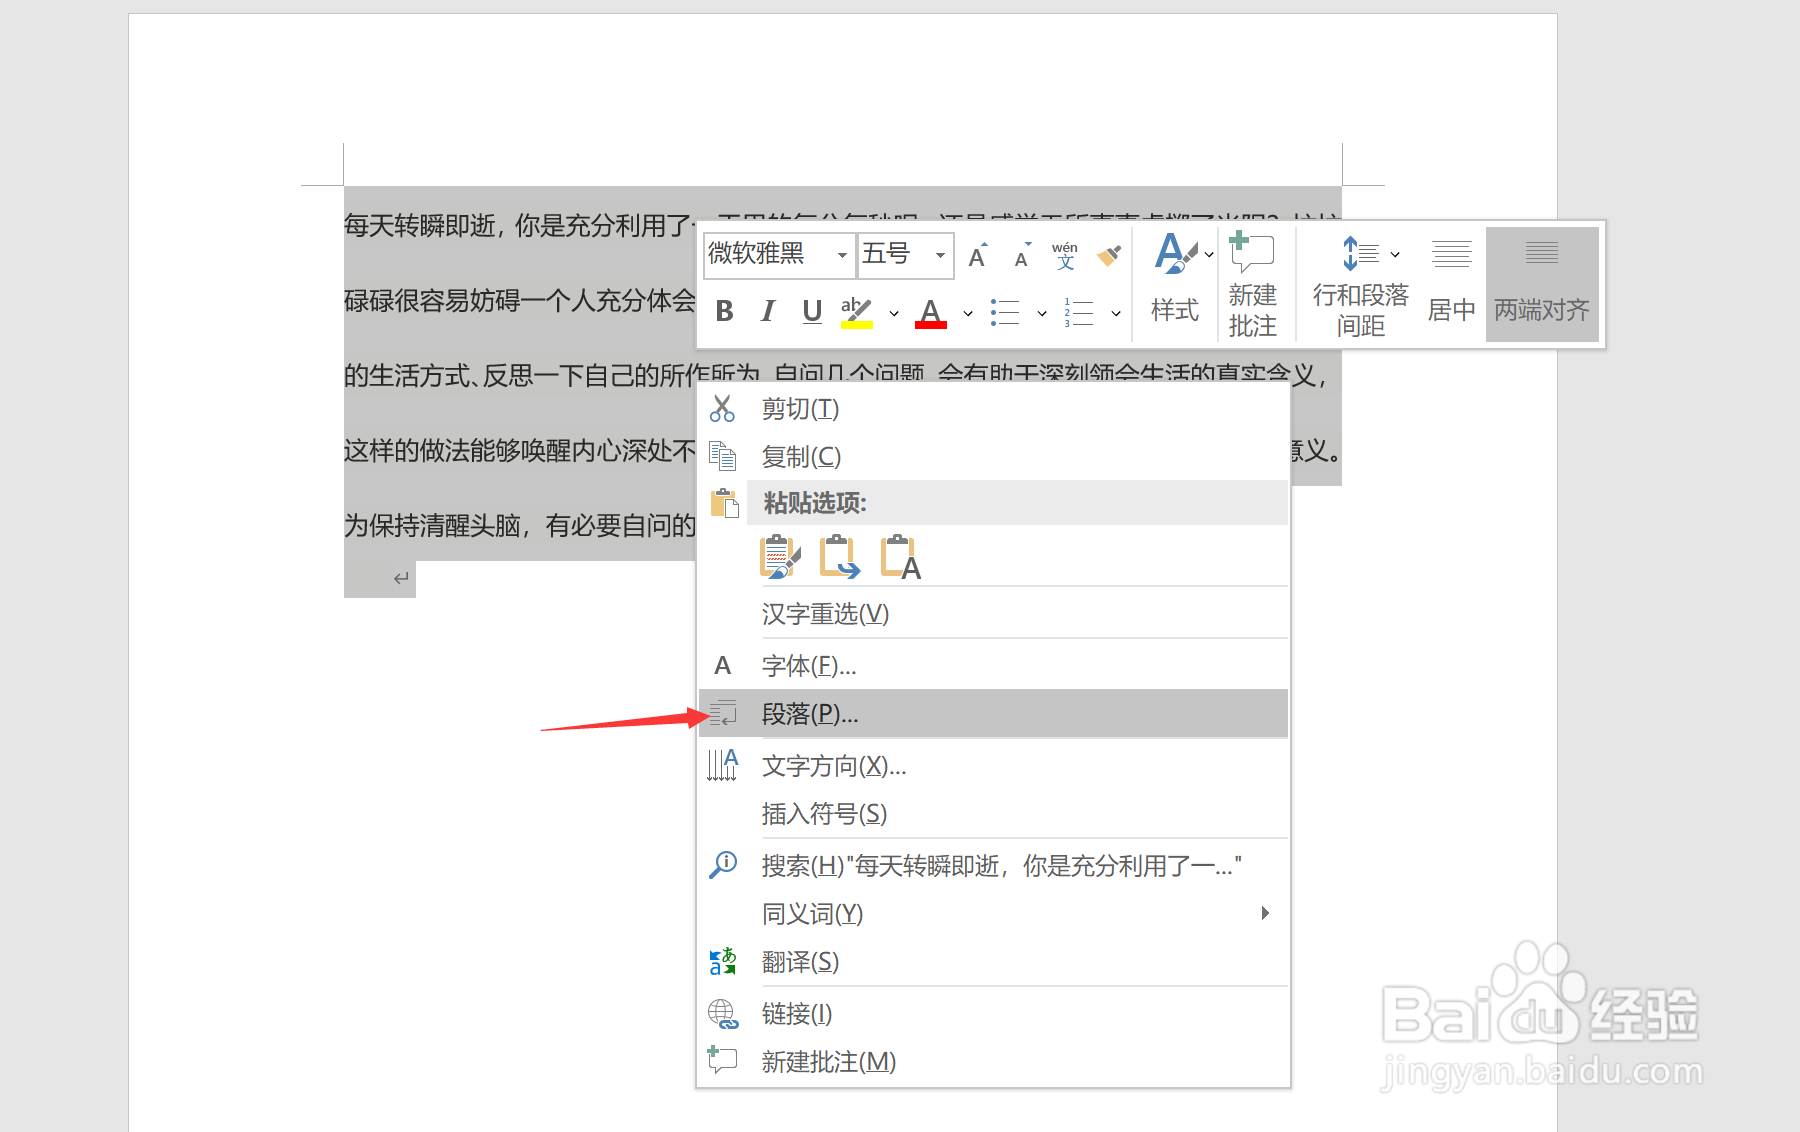
Task: Click the scissors cut icon
Action: point(722,409)
